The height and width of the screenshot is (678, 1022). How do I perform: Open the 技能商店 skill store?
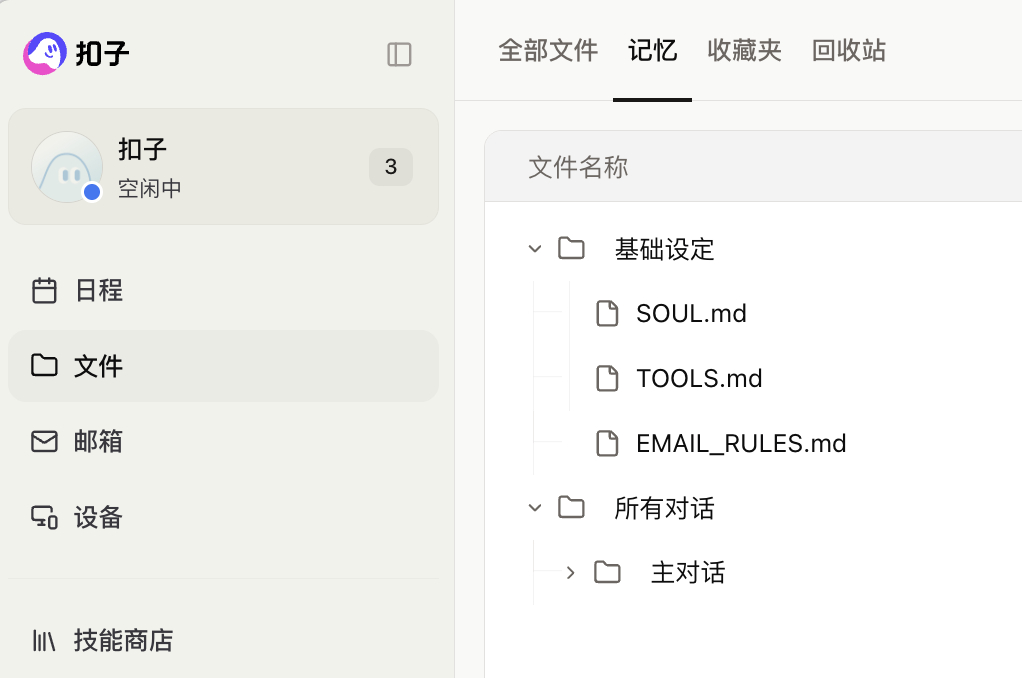(122, 641)
